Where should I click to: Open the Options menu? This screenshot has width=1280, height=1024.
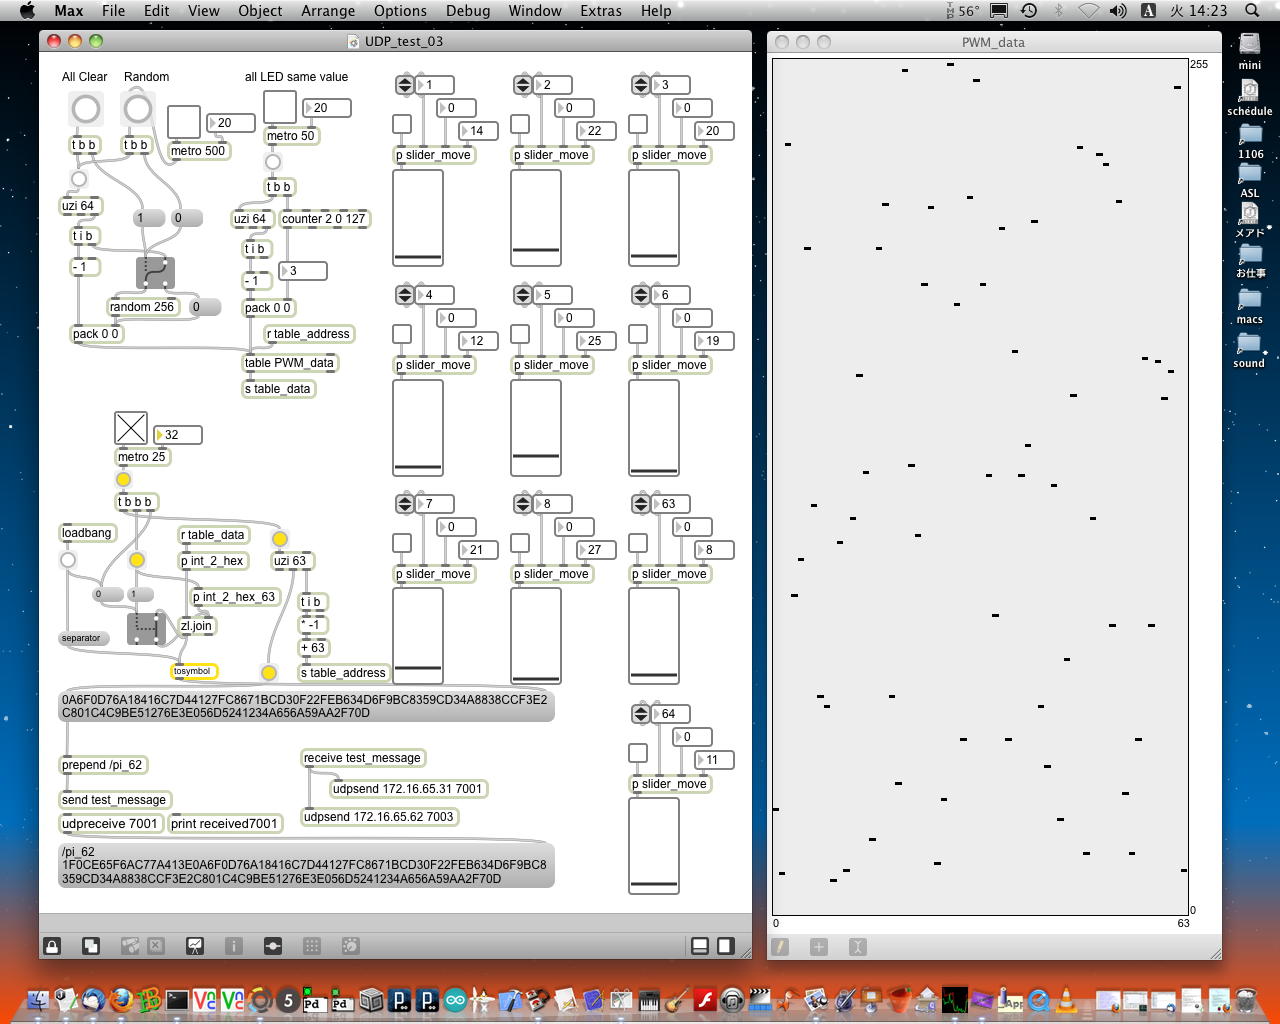(400, 11)
